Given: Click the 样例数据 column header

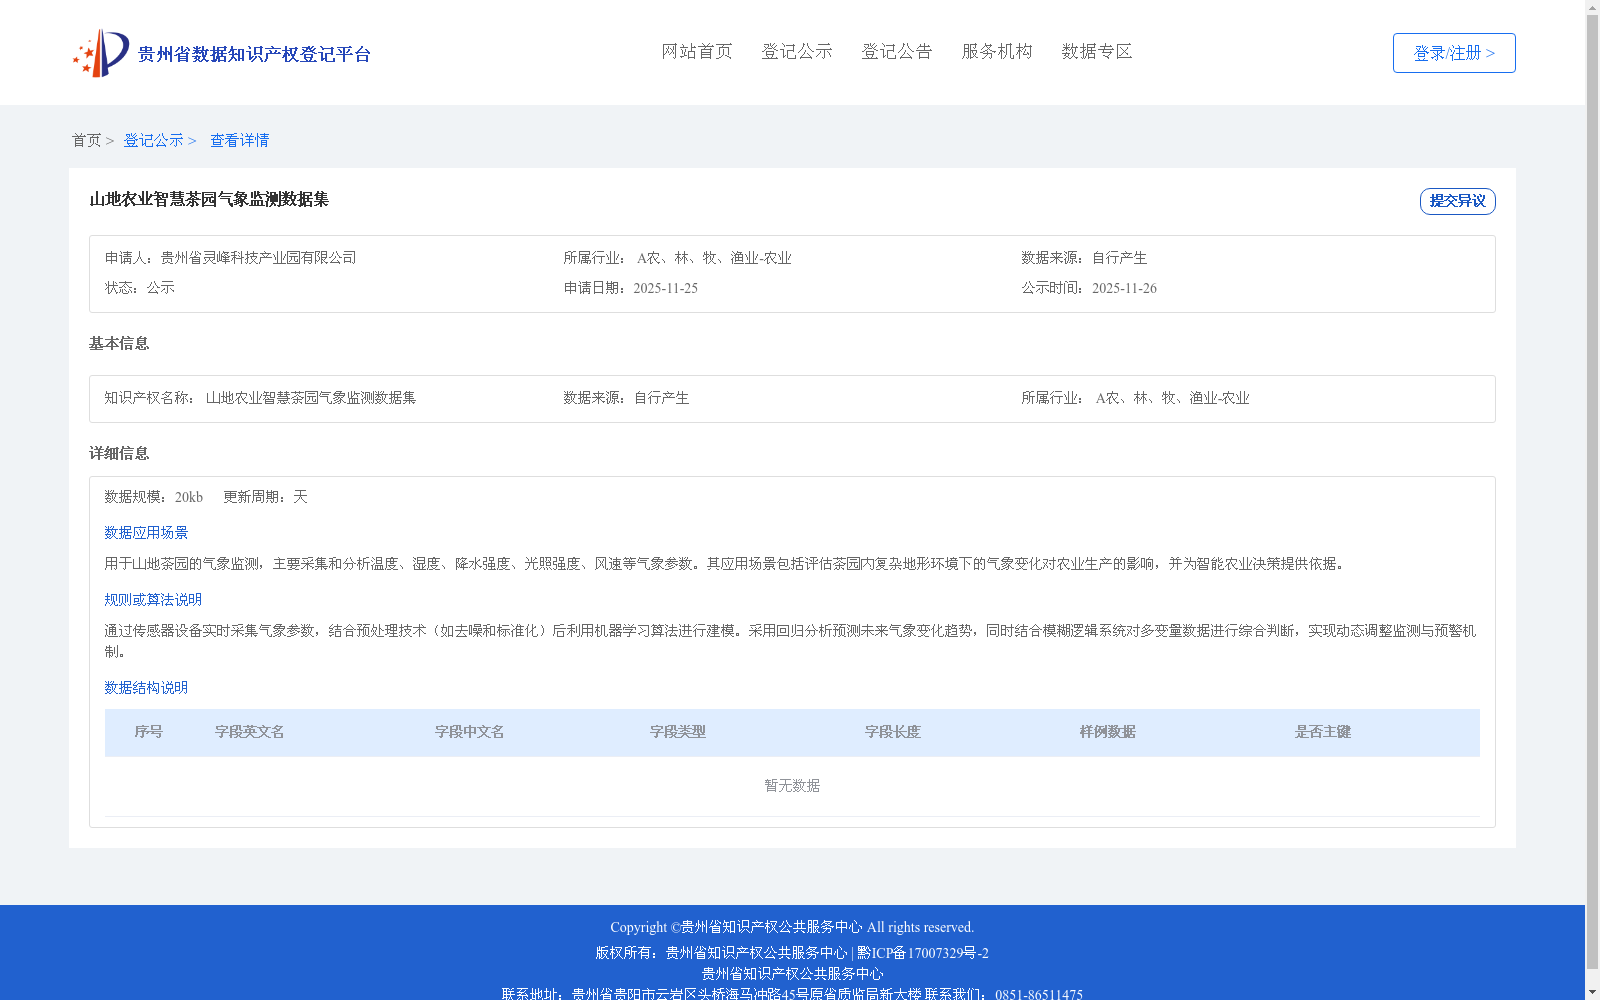Looking at the screenshot, I should 1108,732.
